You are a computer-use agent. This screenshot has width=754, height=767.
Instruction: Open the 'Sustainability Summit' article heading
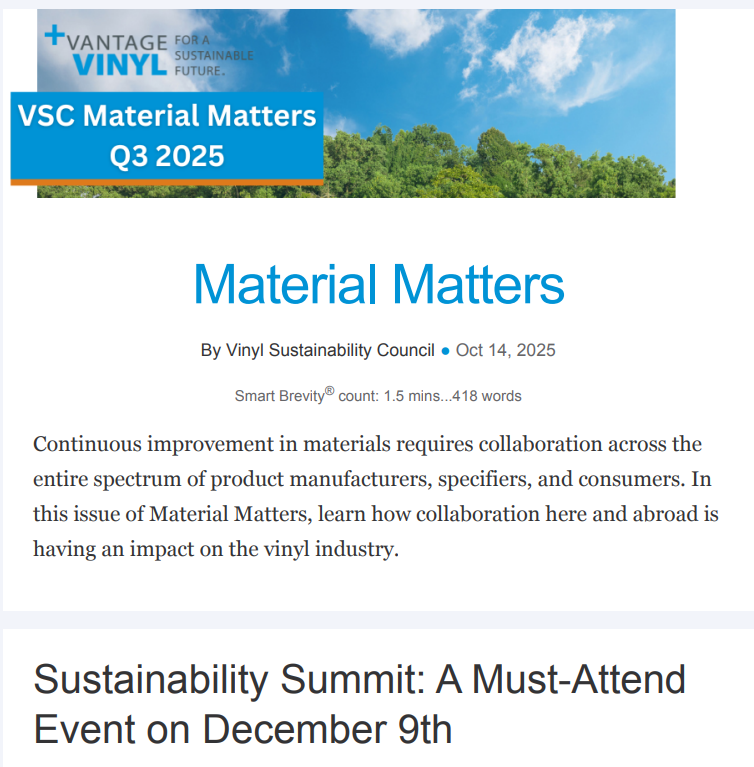pos(359,681)
